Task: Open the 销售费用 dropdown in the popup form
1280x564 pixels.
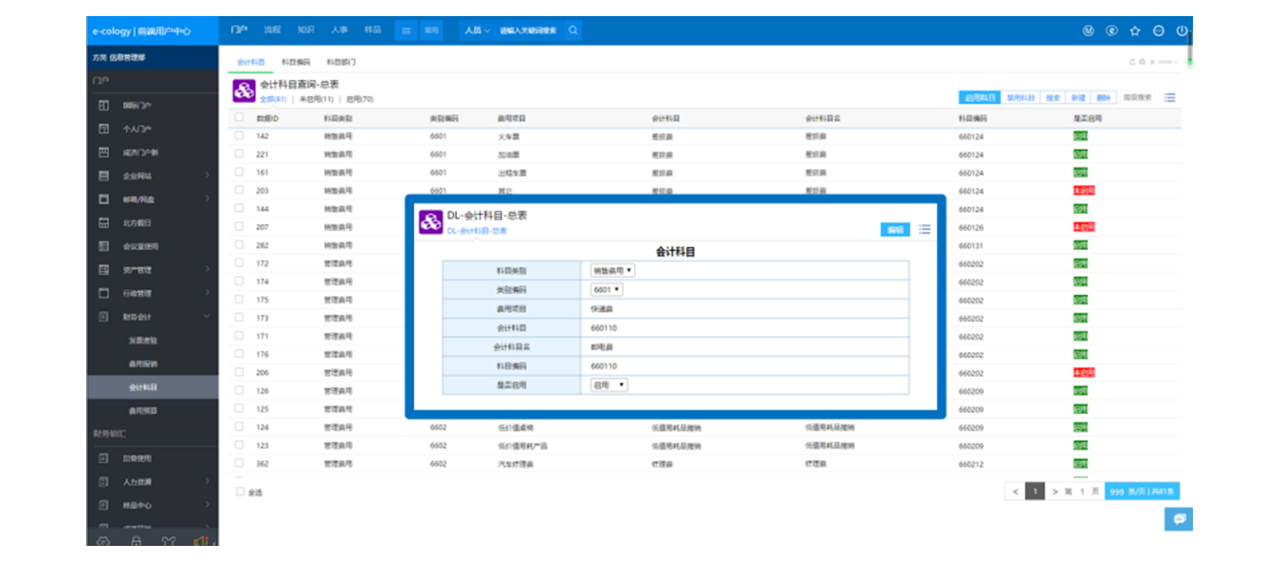Action: pyautogui.click(x=612, y=270)
